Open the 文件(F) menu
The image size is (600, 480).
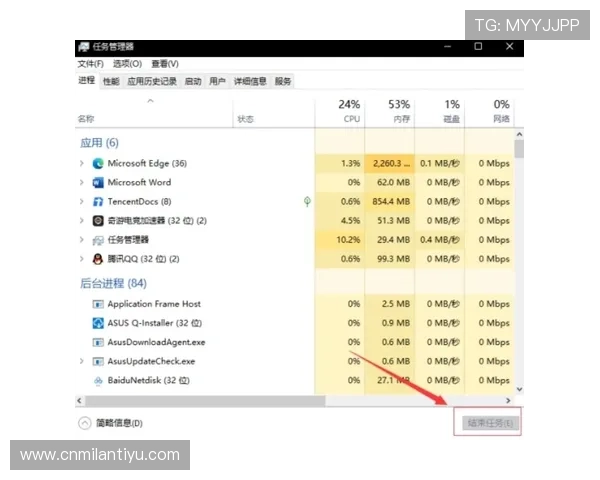coord(91,64)
